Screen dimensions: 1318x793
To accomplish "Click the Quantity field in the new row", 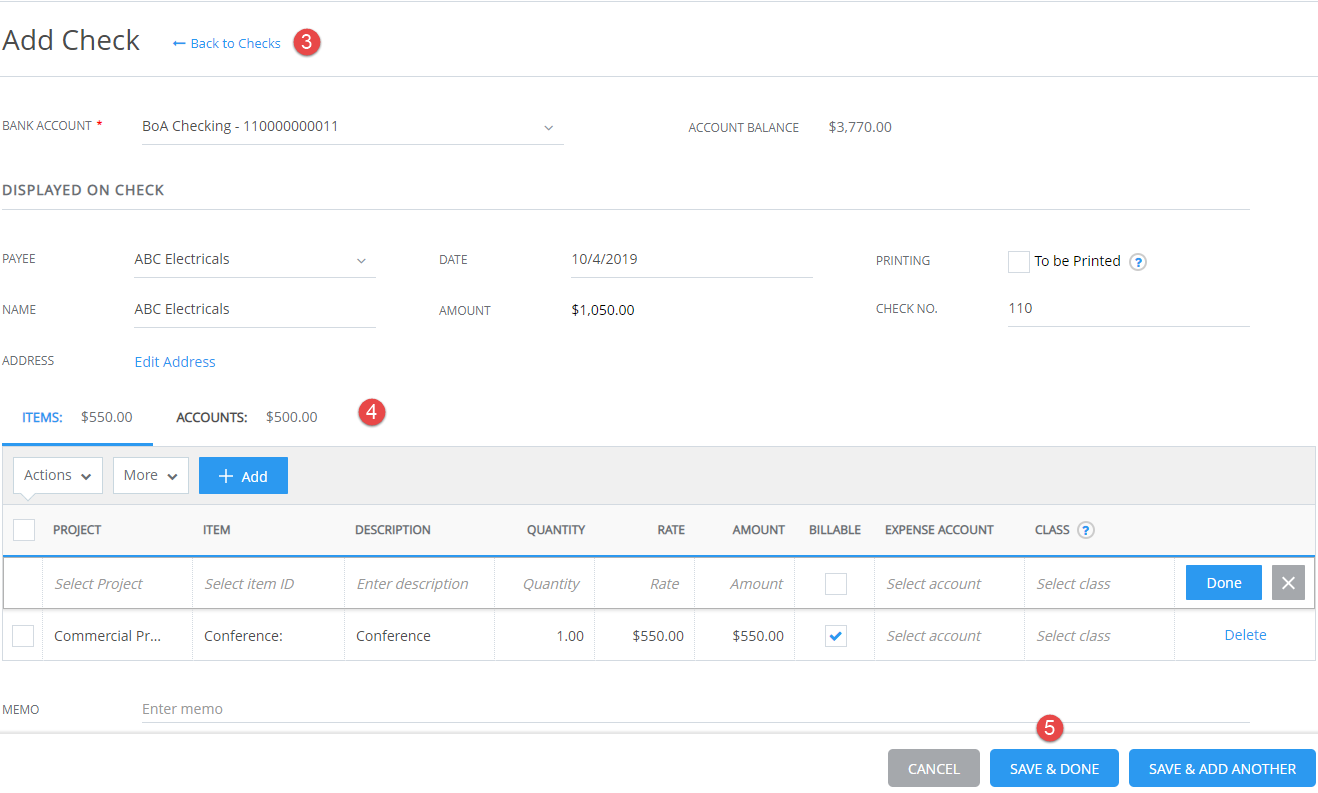I will tap(544, 584).
